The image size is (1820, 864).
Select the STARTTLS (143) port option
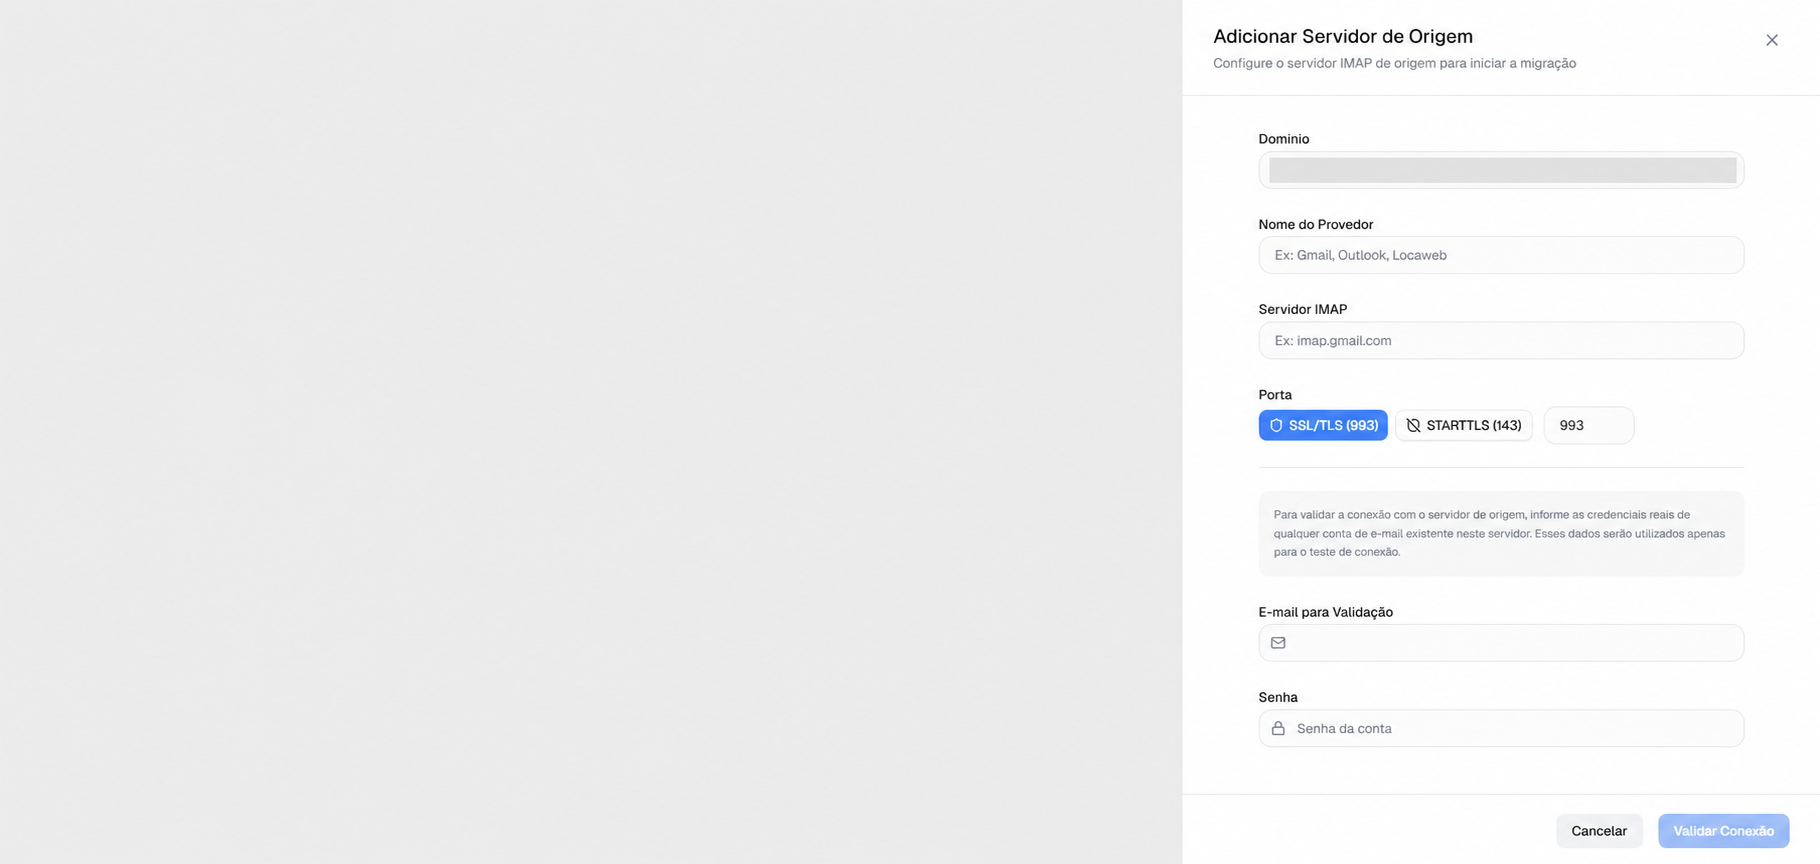click(x=1464, y=425)
